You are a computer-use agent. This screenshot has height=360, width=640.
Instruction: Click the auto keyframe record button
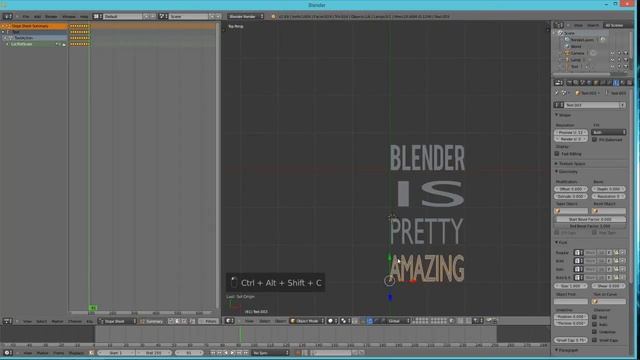[298, 353]
